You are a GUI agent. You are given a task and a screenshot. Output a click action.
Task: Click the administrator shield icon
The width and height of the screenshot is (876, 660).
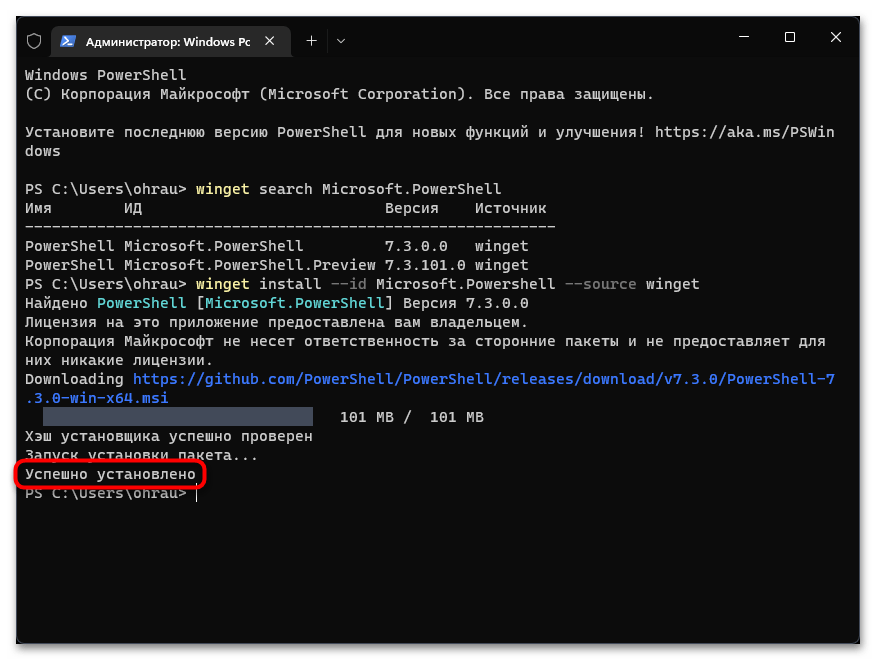(34, 41)
